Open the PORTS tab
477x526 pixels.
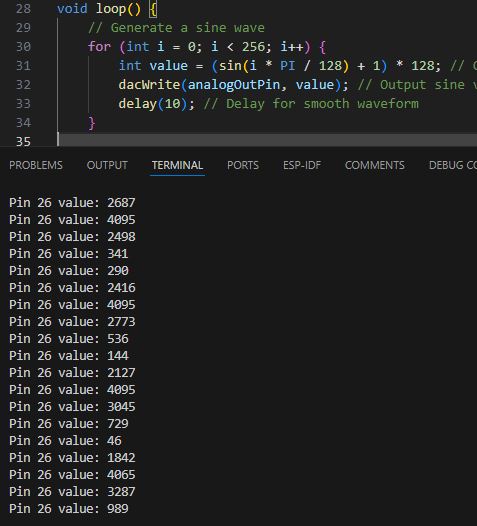[243, 165]
